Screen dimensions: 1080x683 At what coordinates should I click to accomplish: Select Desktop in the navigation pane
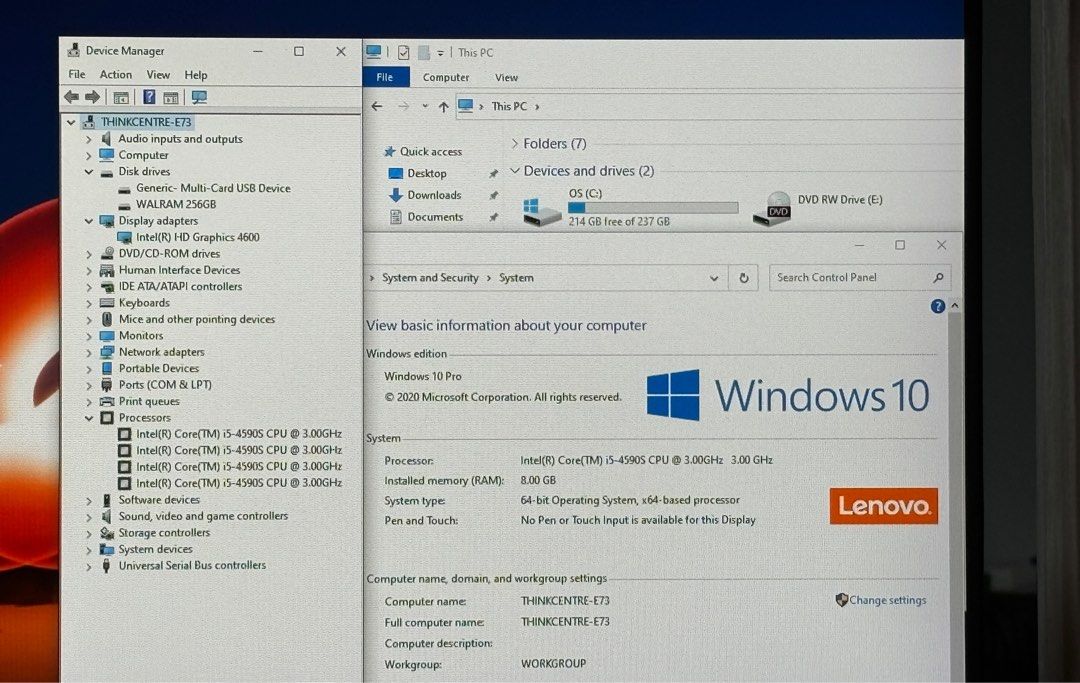coord(427,174)
